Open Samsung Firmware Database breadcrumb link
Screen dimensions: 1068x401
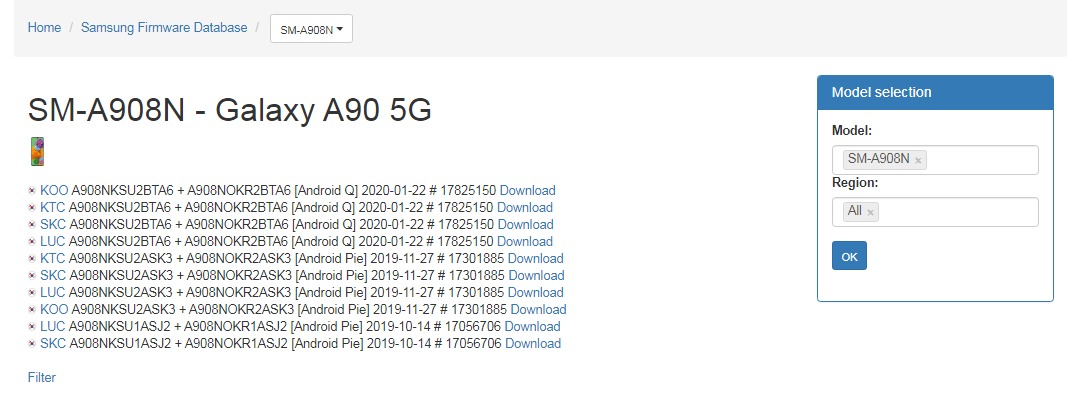click(x=164, y=28)
